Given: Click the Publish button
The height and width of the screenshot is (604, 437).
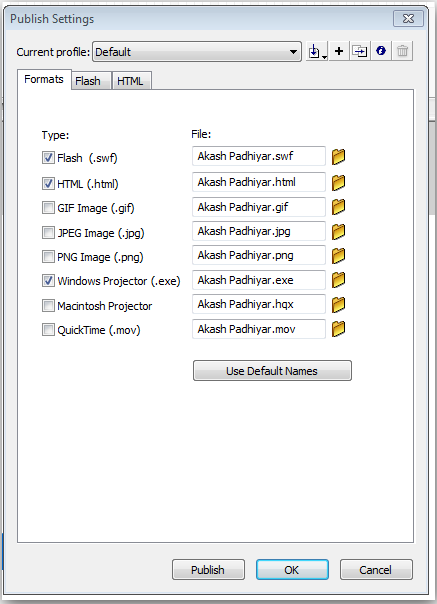Looking at the screenshot, I should click(208, 570).
